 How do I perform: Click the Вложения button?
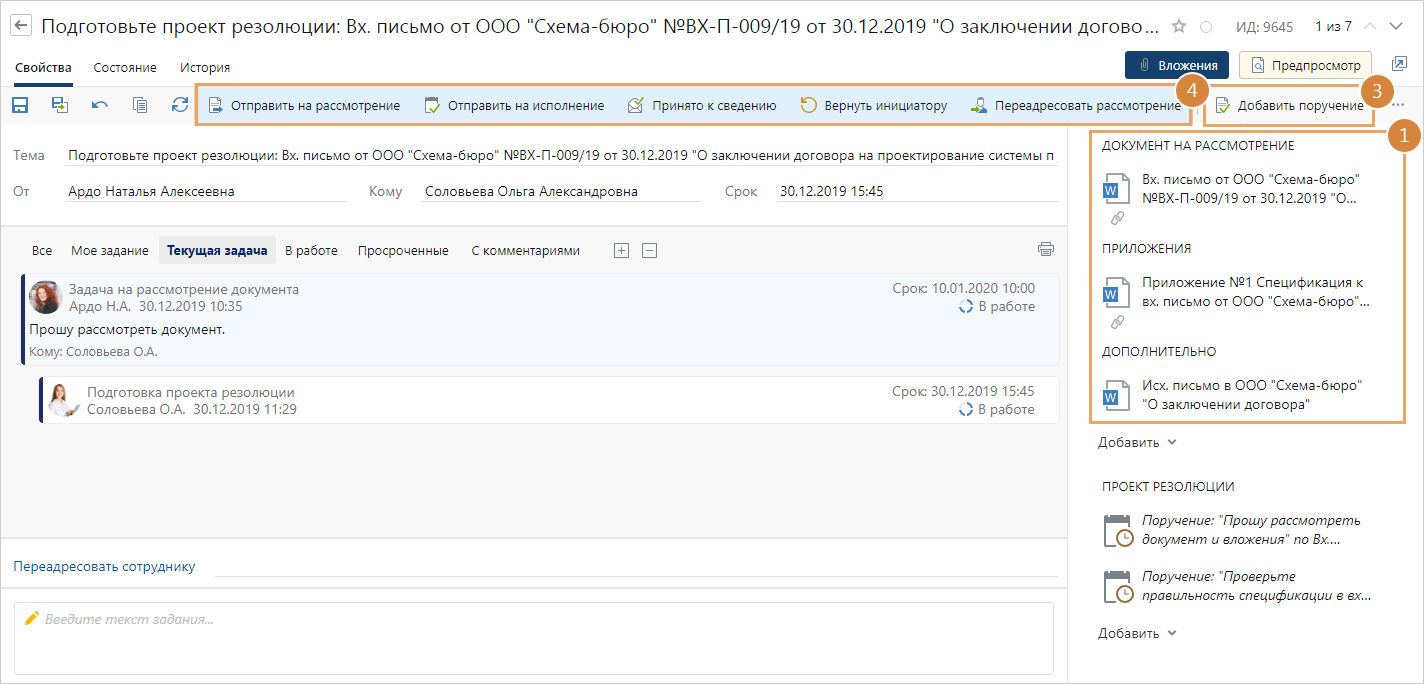(1176, 65)
